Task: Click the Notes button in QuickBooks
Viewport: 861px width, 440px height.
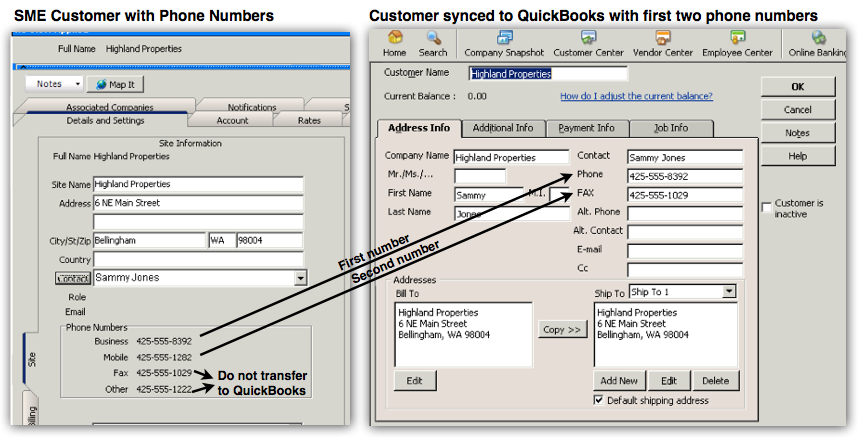Action: (798, 133)
